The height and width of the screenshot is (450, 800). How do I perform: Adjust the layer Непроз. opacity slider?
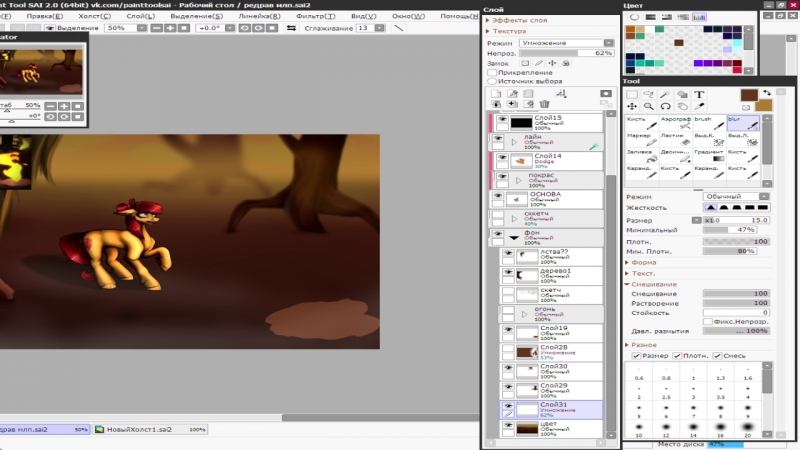click(x=566, y=53)
